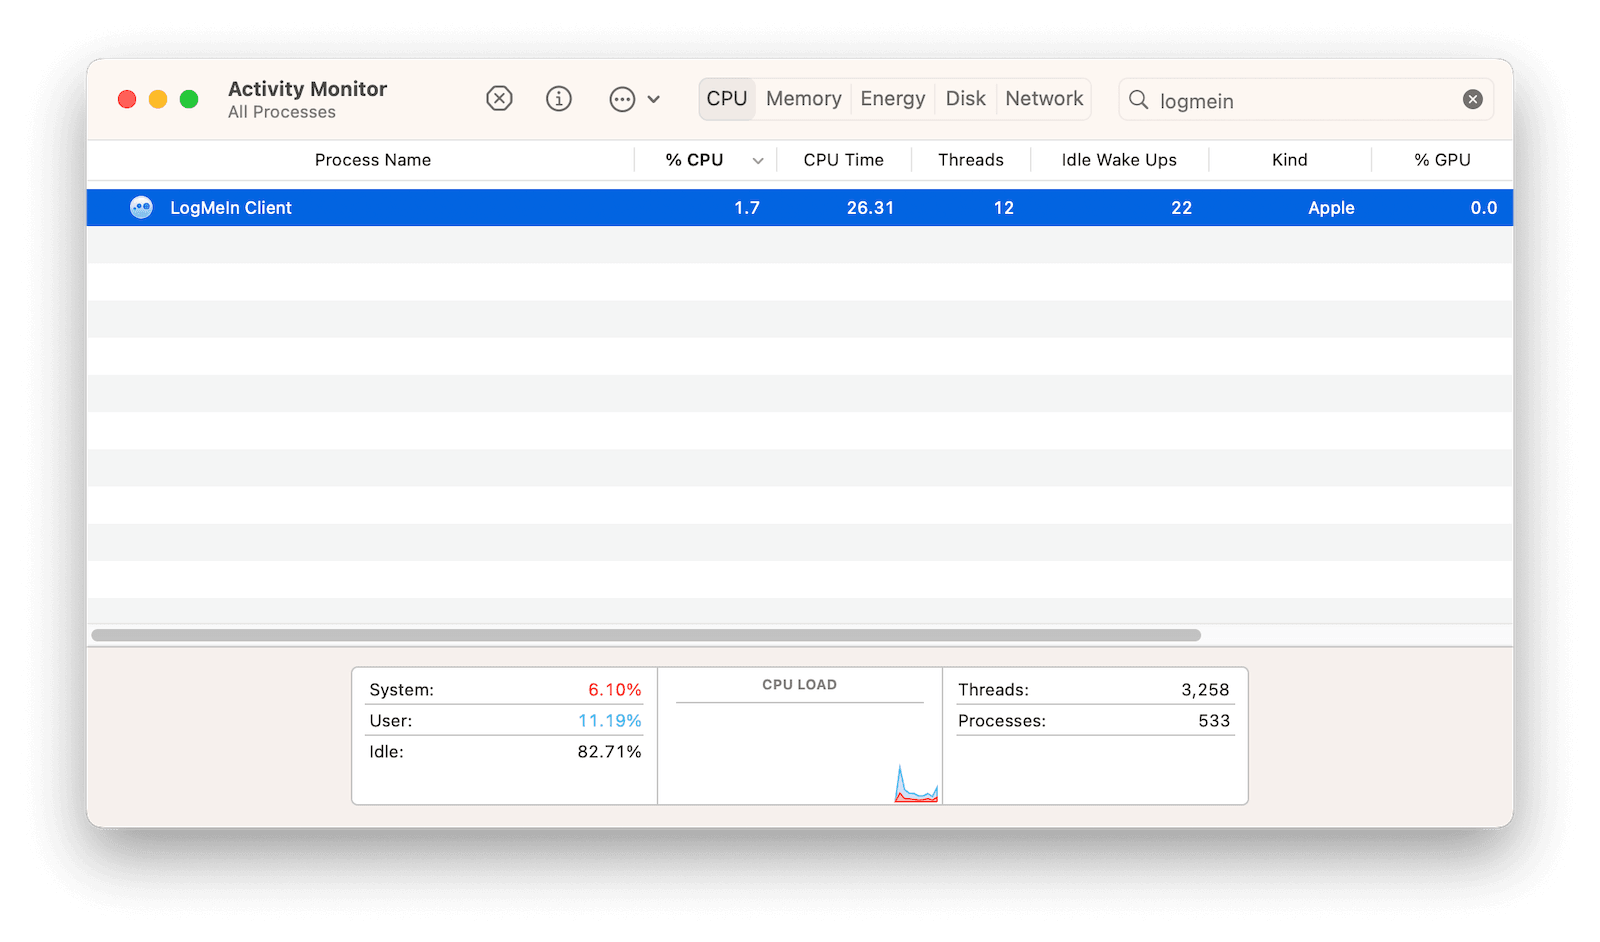
Task: Click the 1.7 CPU percentage value
Action: (x=747, y=208)
